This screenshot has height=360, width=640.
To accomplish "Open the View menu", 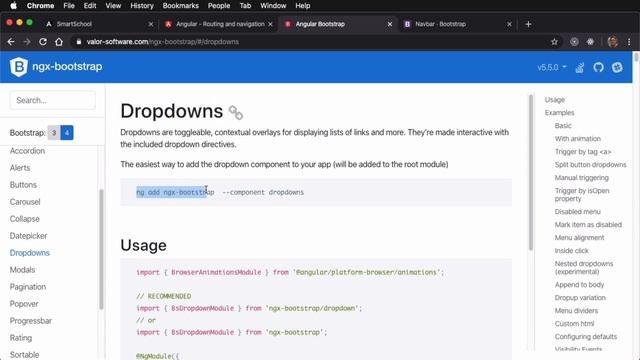I will pos(113,6).
